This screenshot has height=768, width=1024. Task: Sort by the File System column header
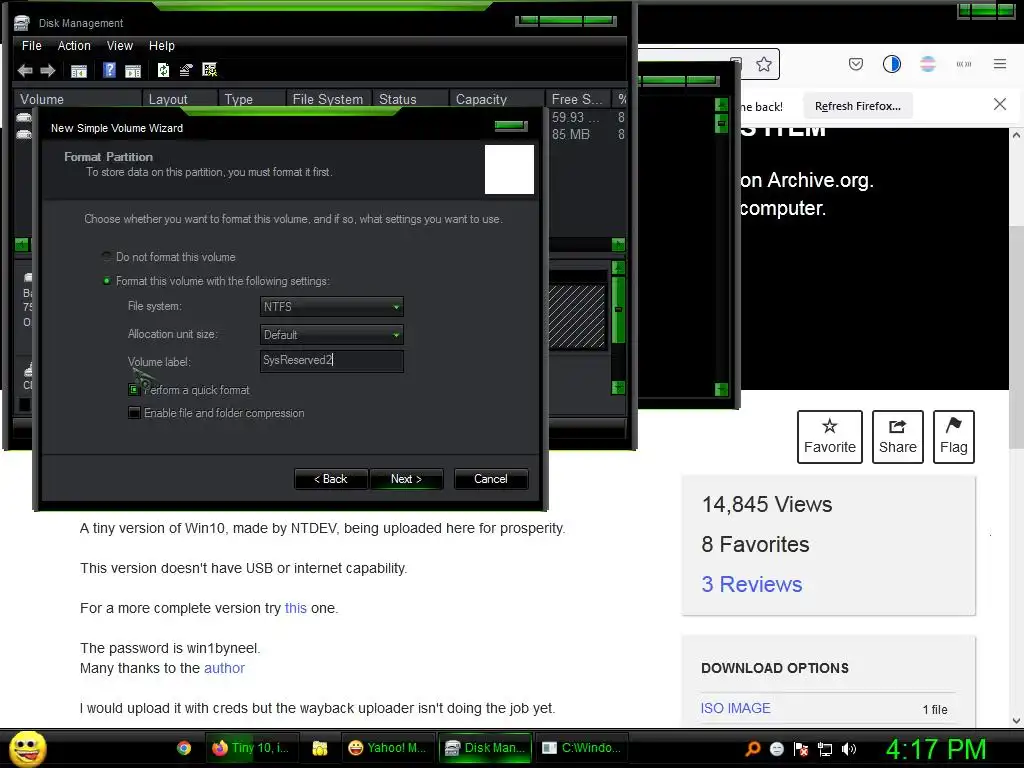pyautogui.click(x=328, y=99)
